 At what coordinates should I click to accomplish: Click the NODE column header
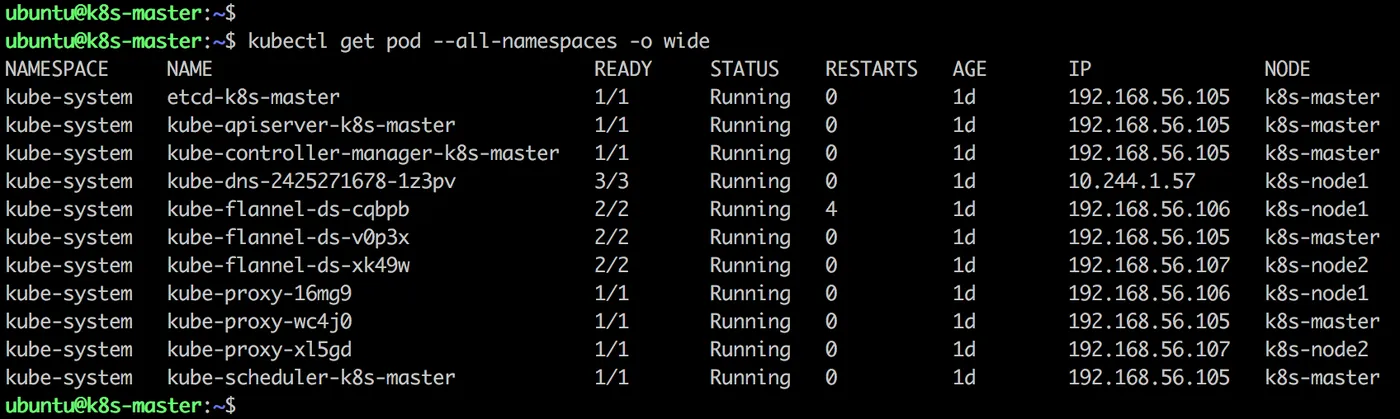(x=1287, y=69)
